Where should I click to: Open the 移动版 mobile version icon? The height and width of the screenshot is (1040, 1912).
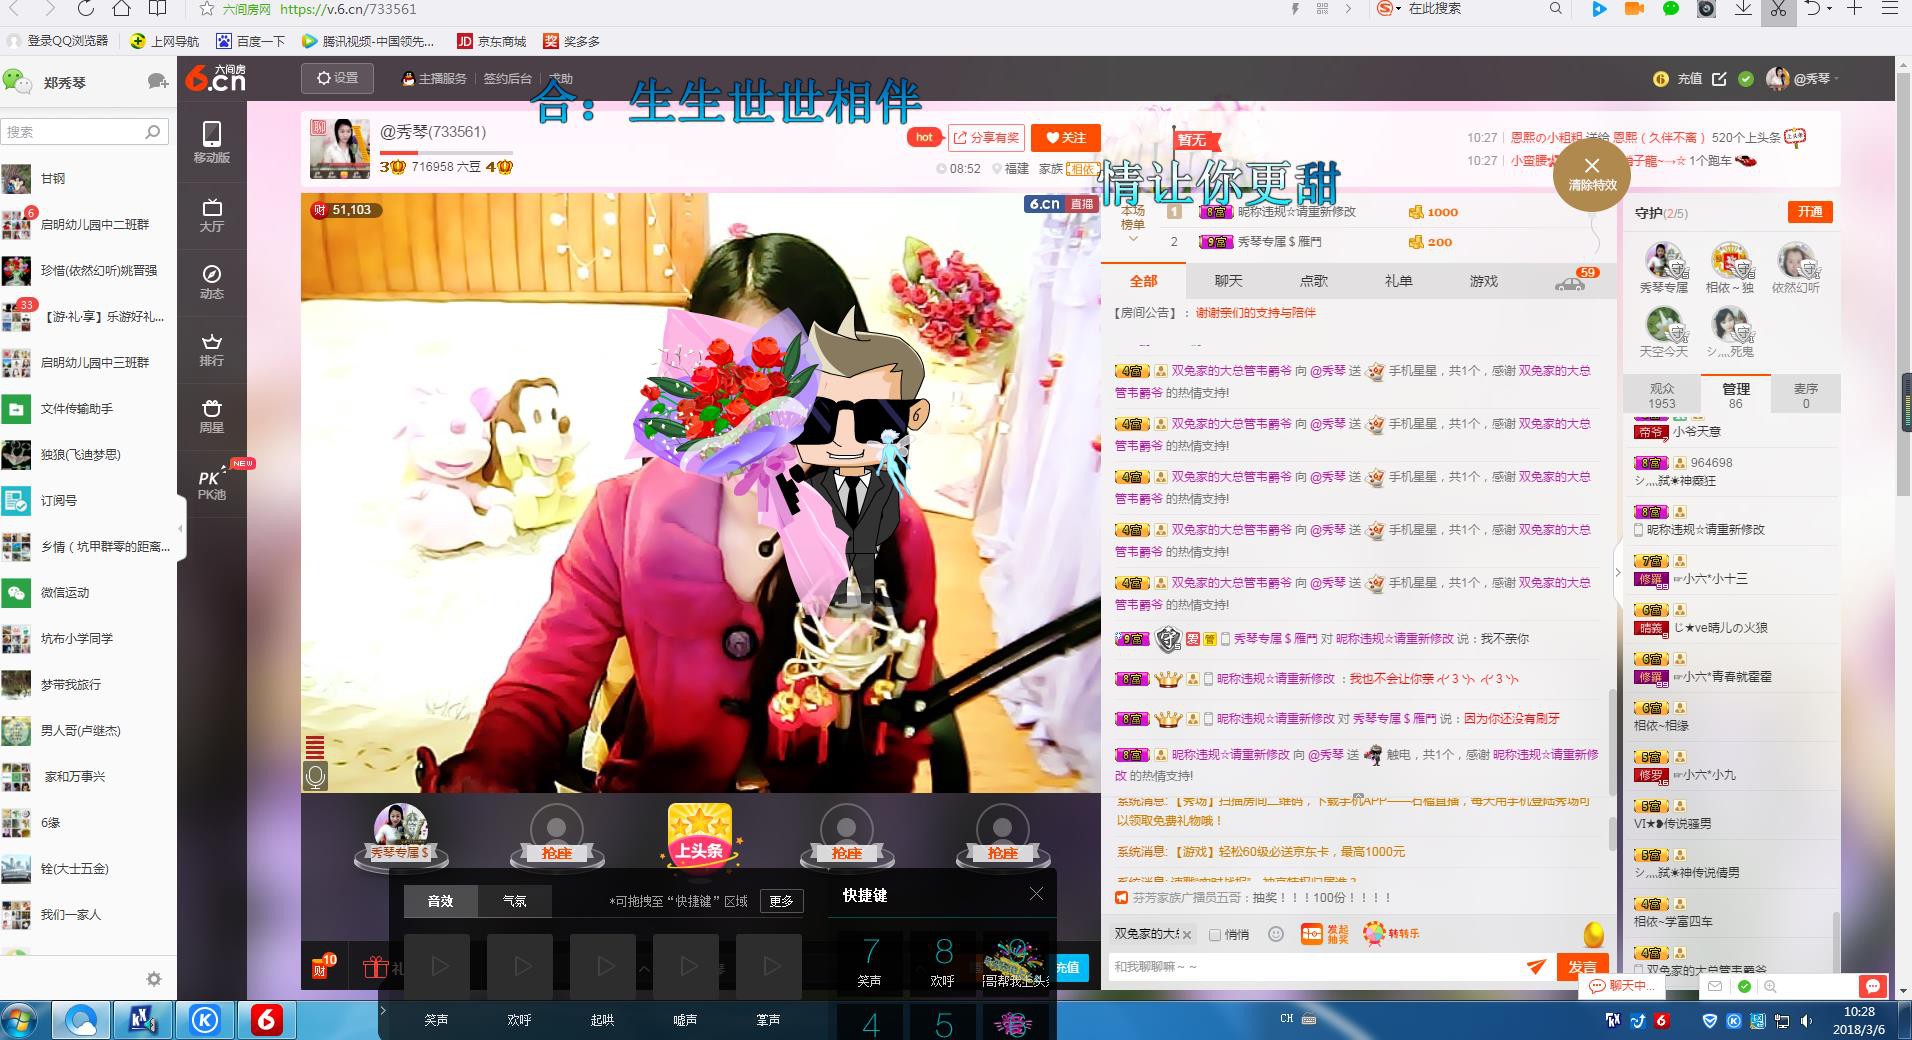211,142
